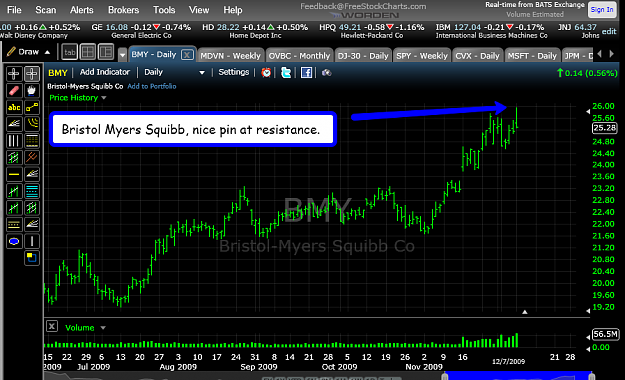625x380 pixels.
Task: Open the Alerts menu
Action: tap(82, 10)
